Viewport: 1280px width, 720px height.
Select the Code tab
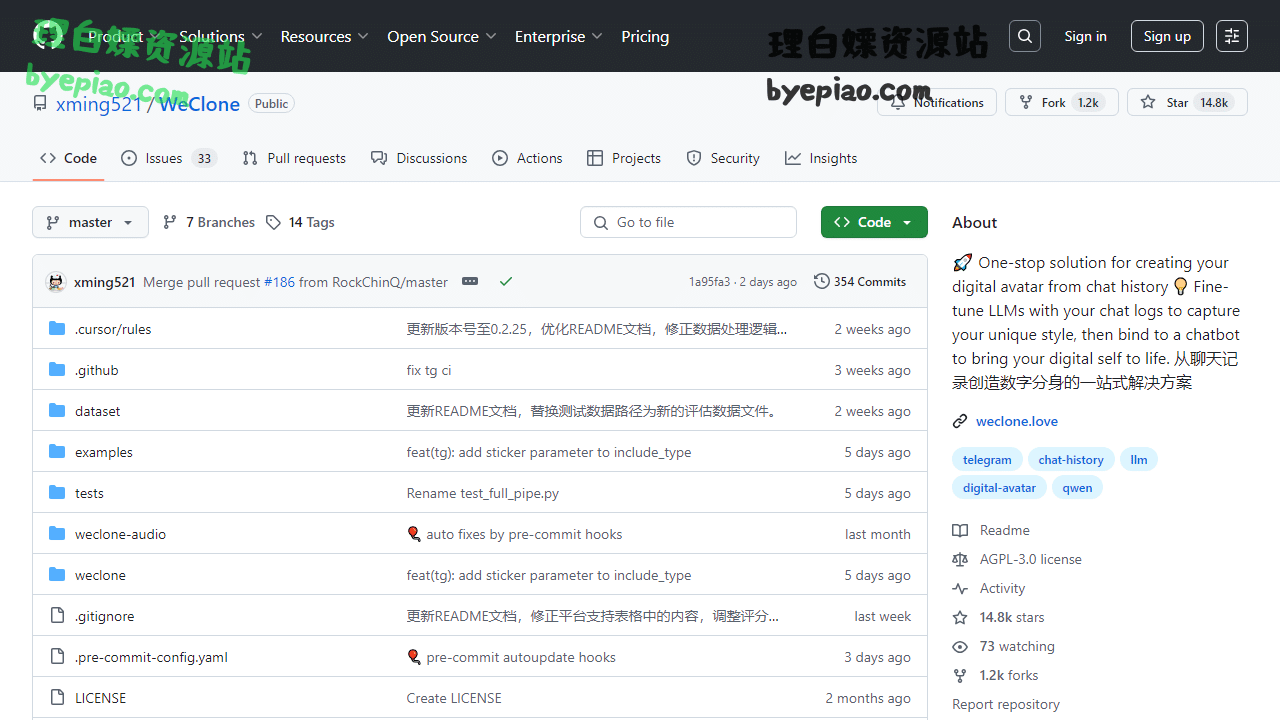pos(68,158)
